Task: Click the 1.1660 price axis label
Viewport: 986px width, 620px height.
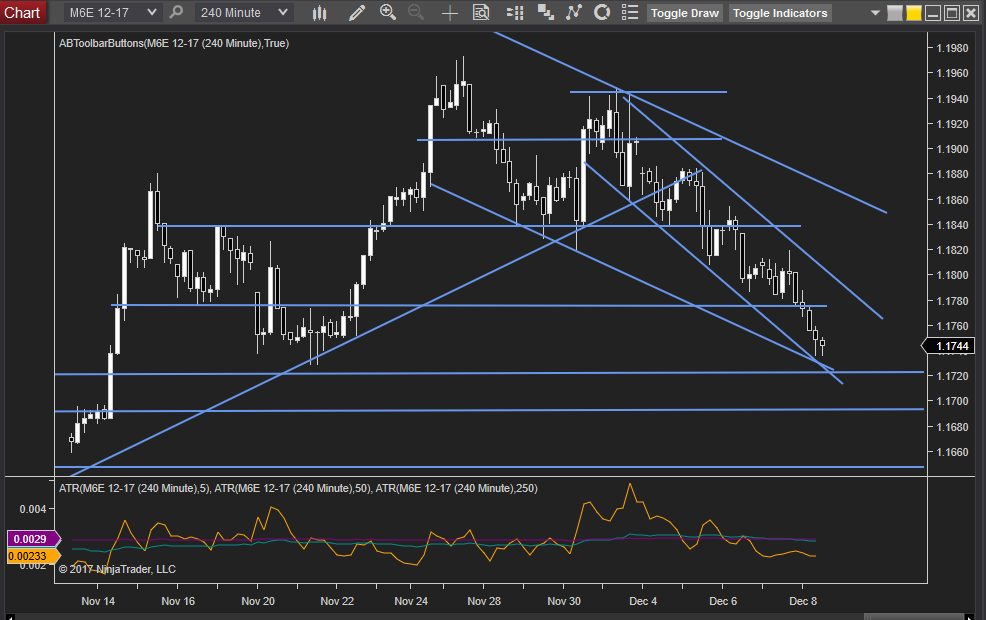Action: click(952, 452)
